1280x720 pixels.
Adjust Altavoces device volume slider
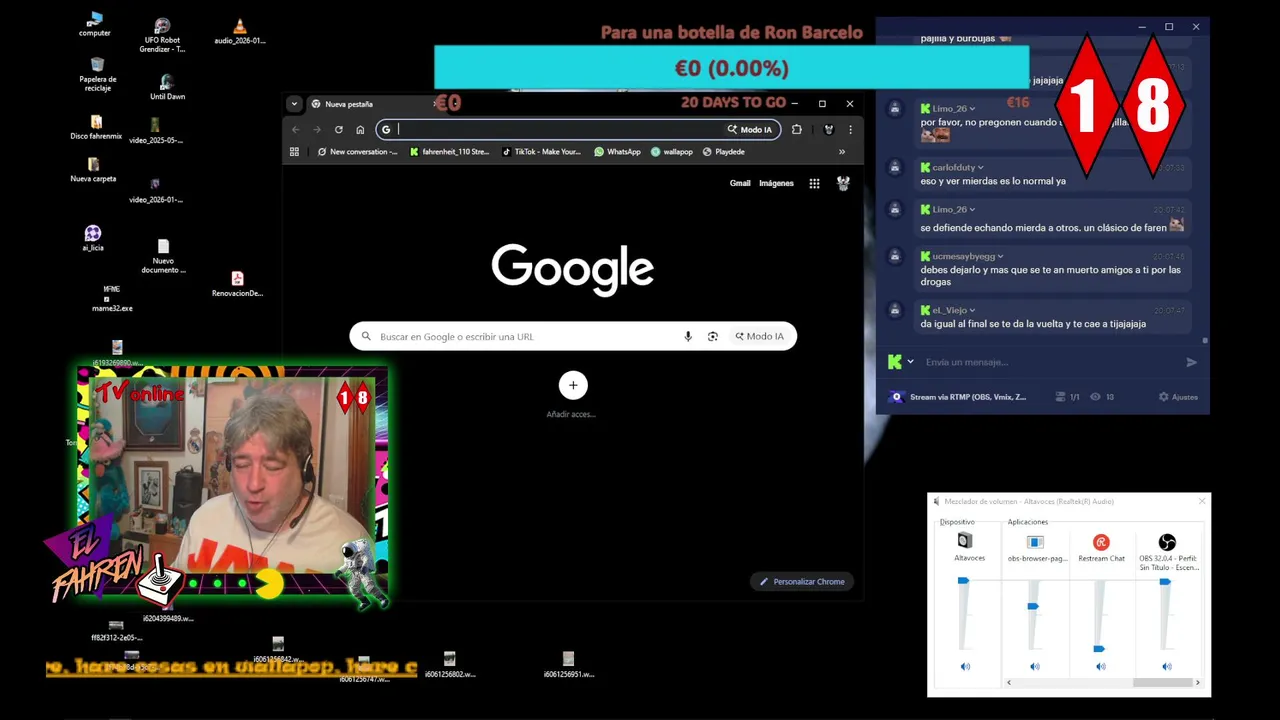[x=963, y=580]
